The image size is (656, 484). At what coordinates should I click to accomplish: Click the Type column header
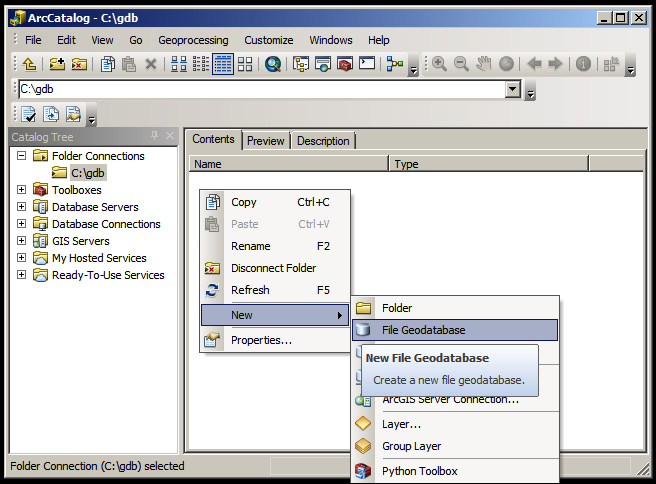coord(488,164)
